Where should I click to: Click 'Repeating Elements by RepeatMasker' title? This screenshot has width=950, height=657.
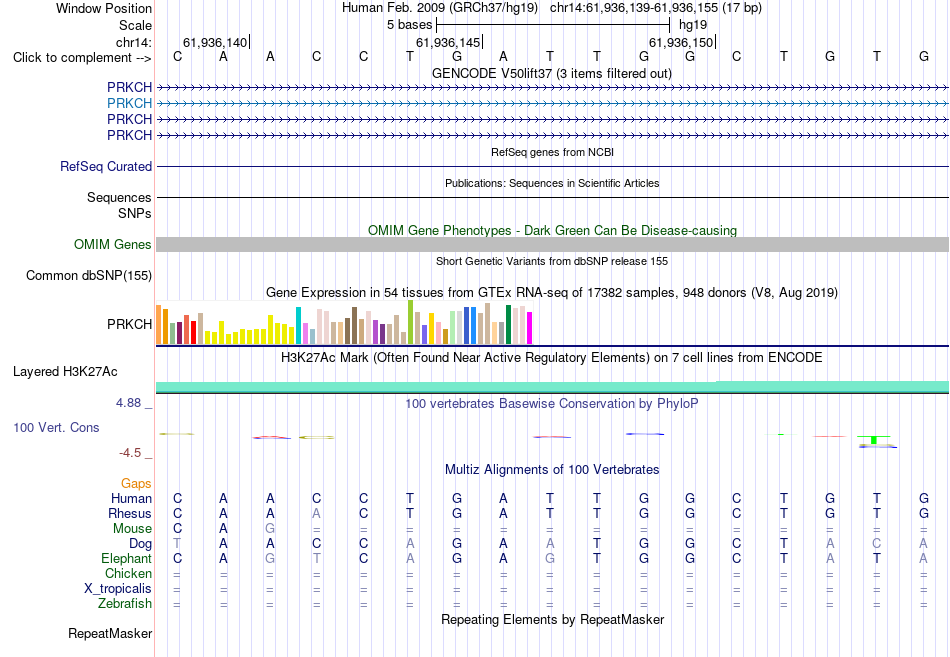tap(552, 620)
